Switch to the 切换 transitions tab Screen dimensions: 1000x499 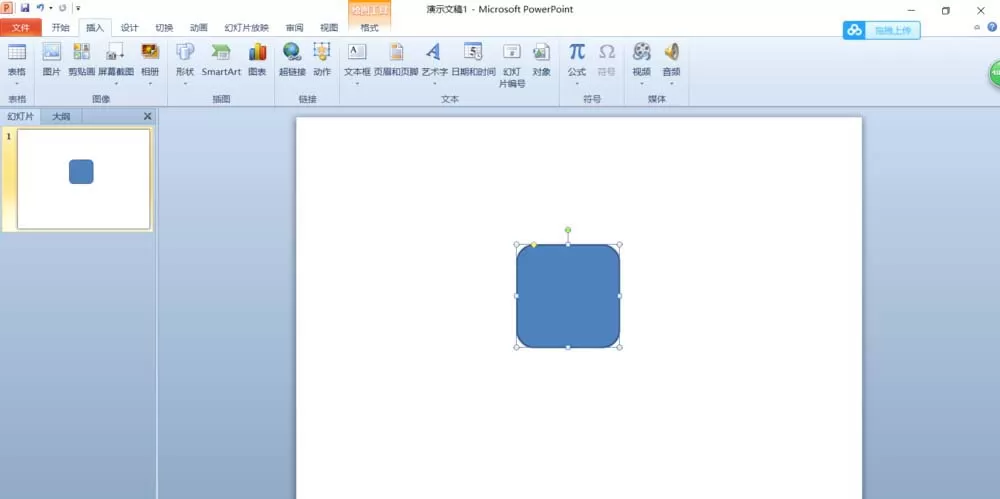(x=164, y=27)
